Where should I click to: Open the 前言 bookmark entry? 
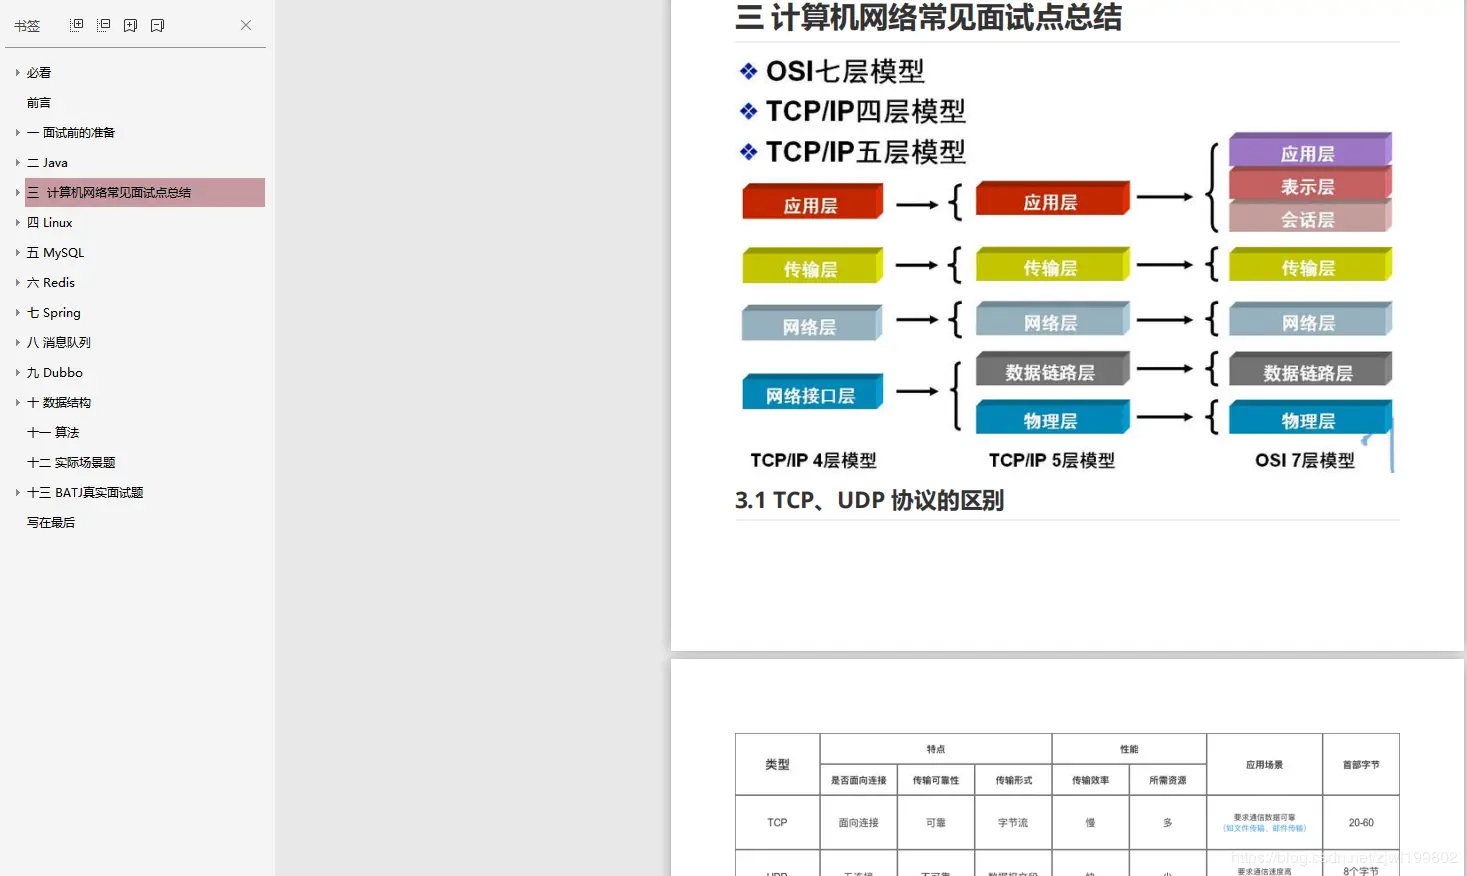(39, 102)
